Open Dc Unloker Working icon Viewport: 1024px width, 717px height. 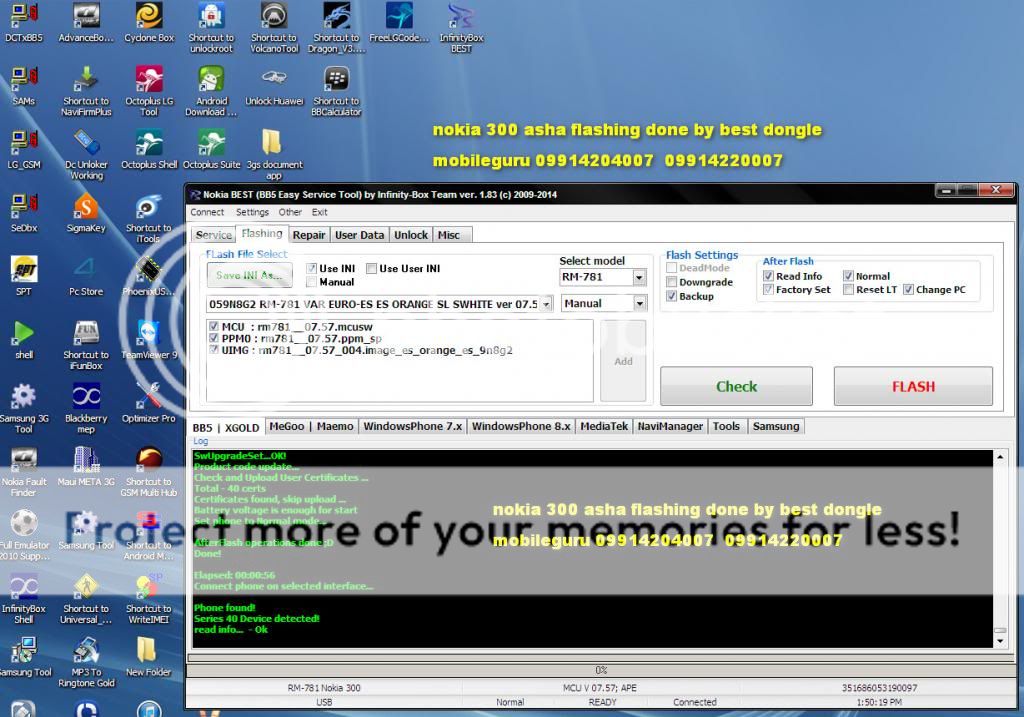(x=86, y=154)
